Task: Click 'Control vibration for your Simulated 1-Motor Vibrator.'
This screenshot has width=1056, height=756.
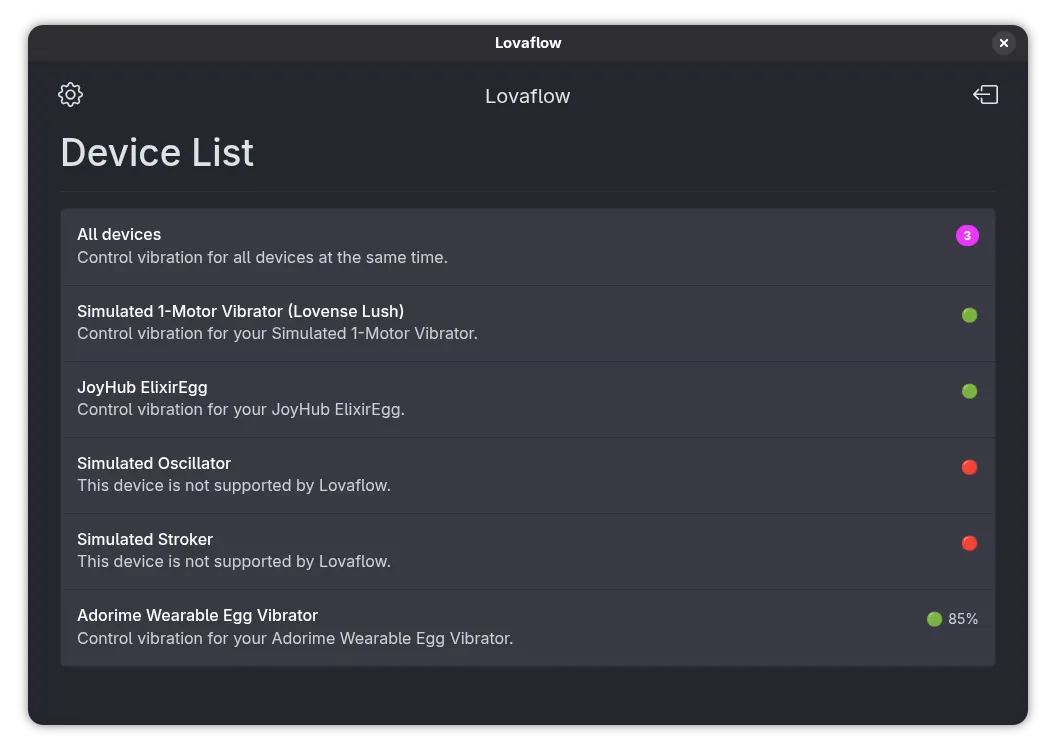Action: 277,334
